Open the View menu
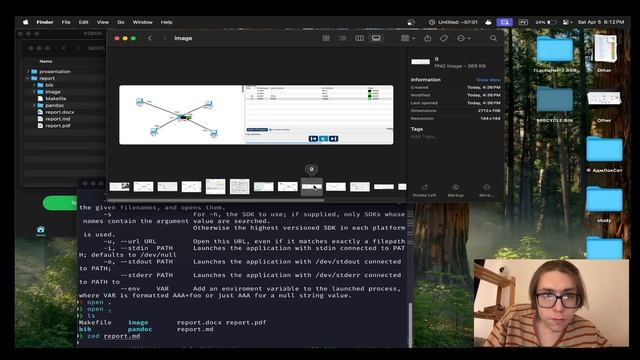This screenshot has height=360, width=640. coord(102,22)
